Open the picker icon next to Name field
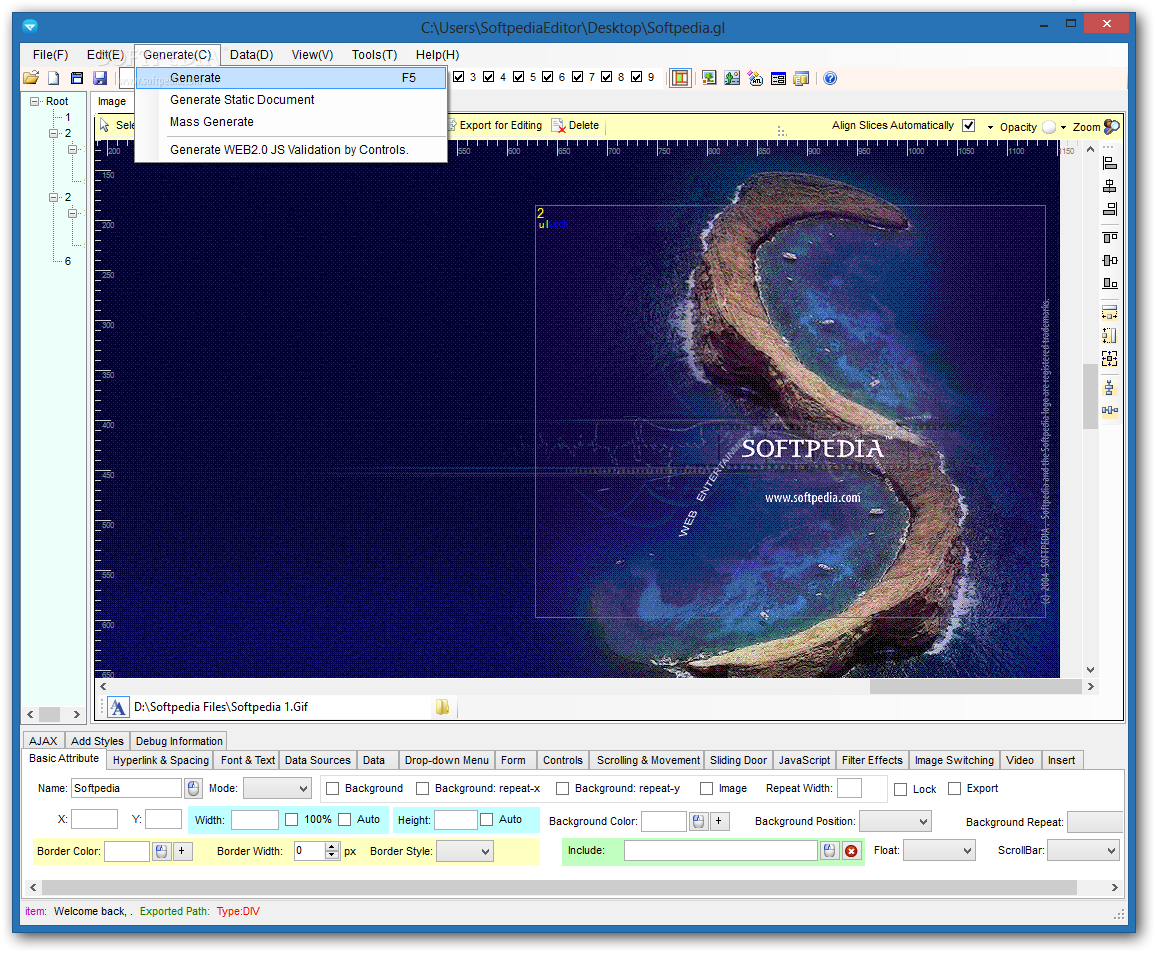 click(x=193, y=788)
